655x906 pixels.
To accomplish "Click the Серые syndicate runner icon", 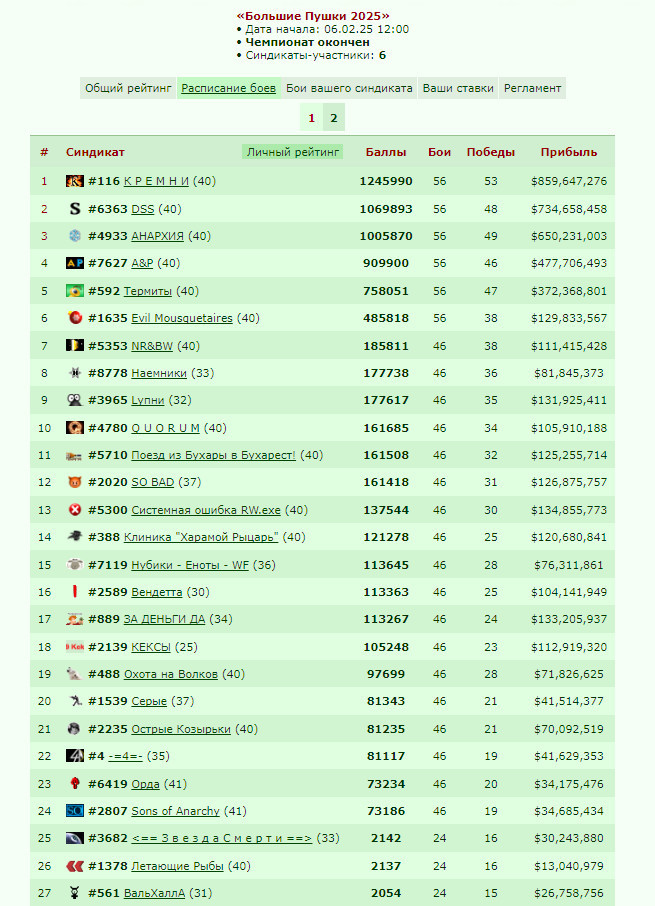I will 75,701.
